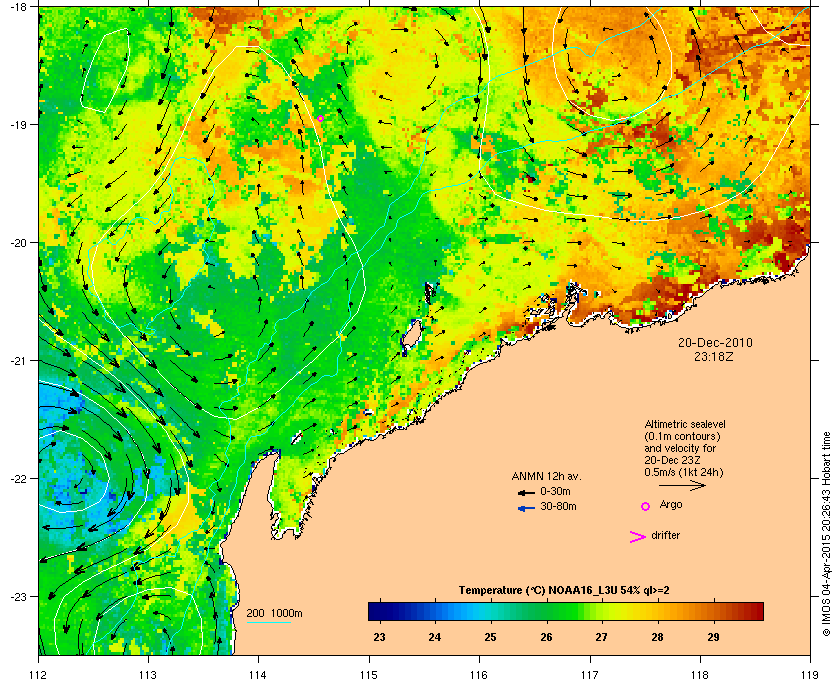This screenshot has height=680, width=840.
Task: Click the small white polygon contour in upper left
Action: (x=106, y=70)
